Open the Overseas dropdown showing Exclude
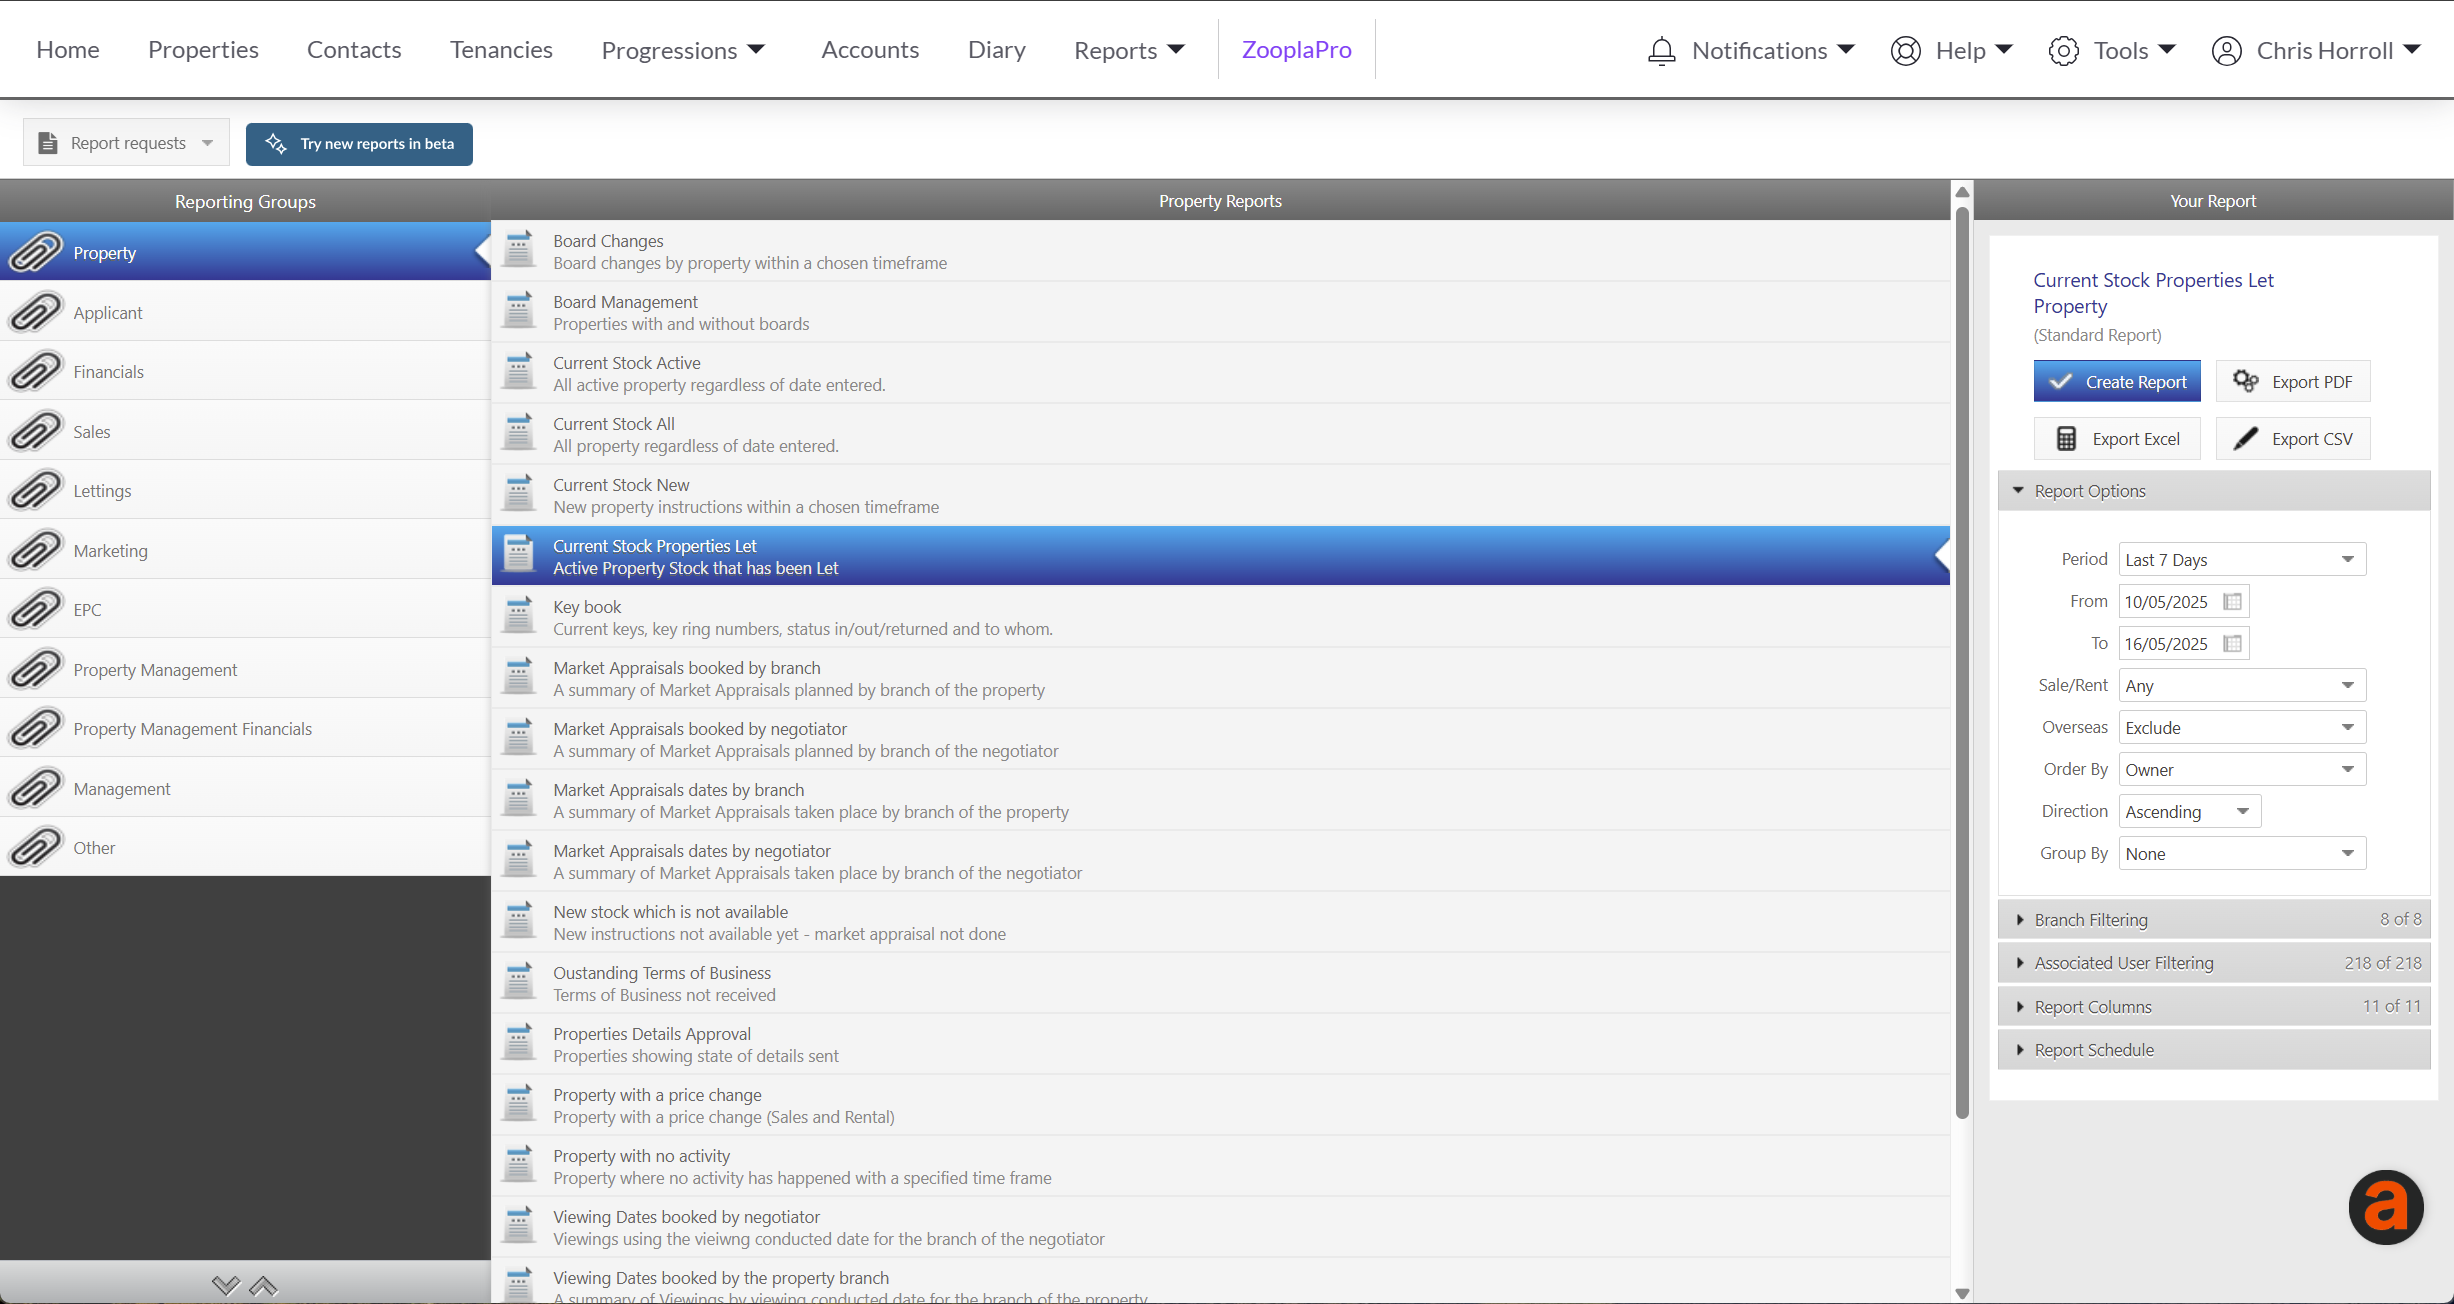The image size is (2454, 1304). click(x=2242, y=727)
